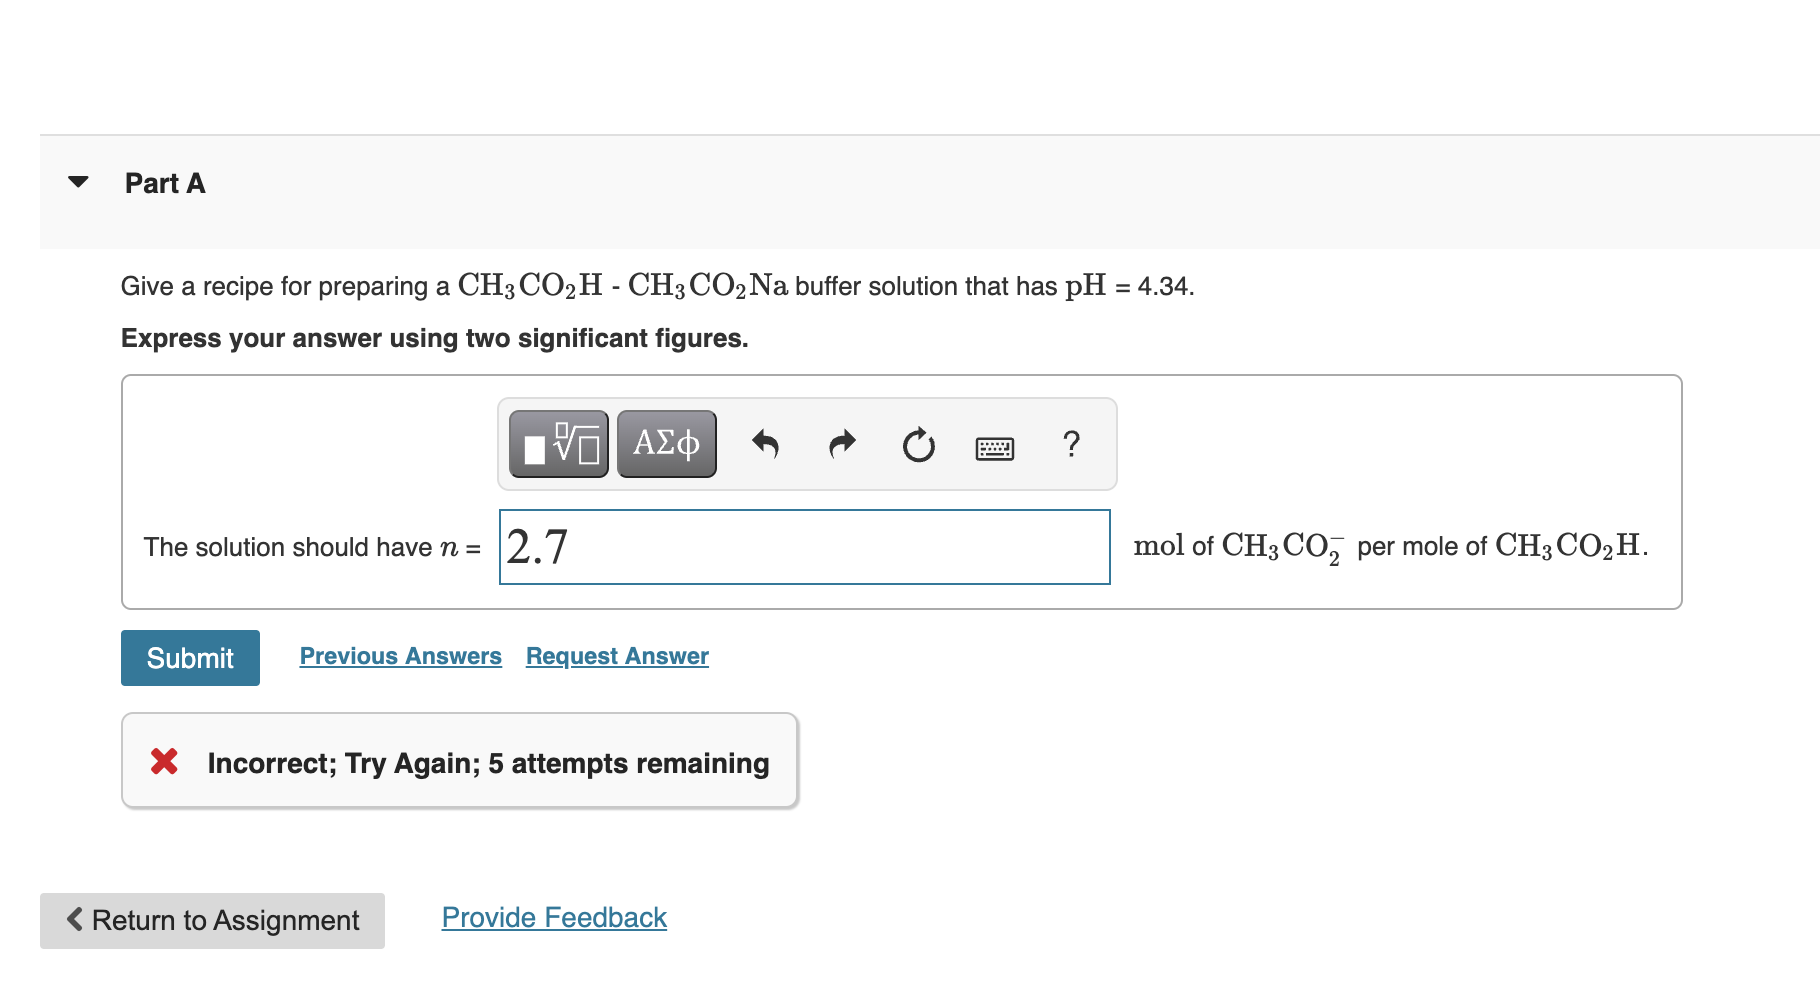This screenshot has height=1004, width=1820.
Task: Click the Part A header
Action: point(165,183)
